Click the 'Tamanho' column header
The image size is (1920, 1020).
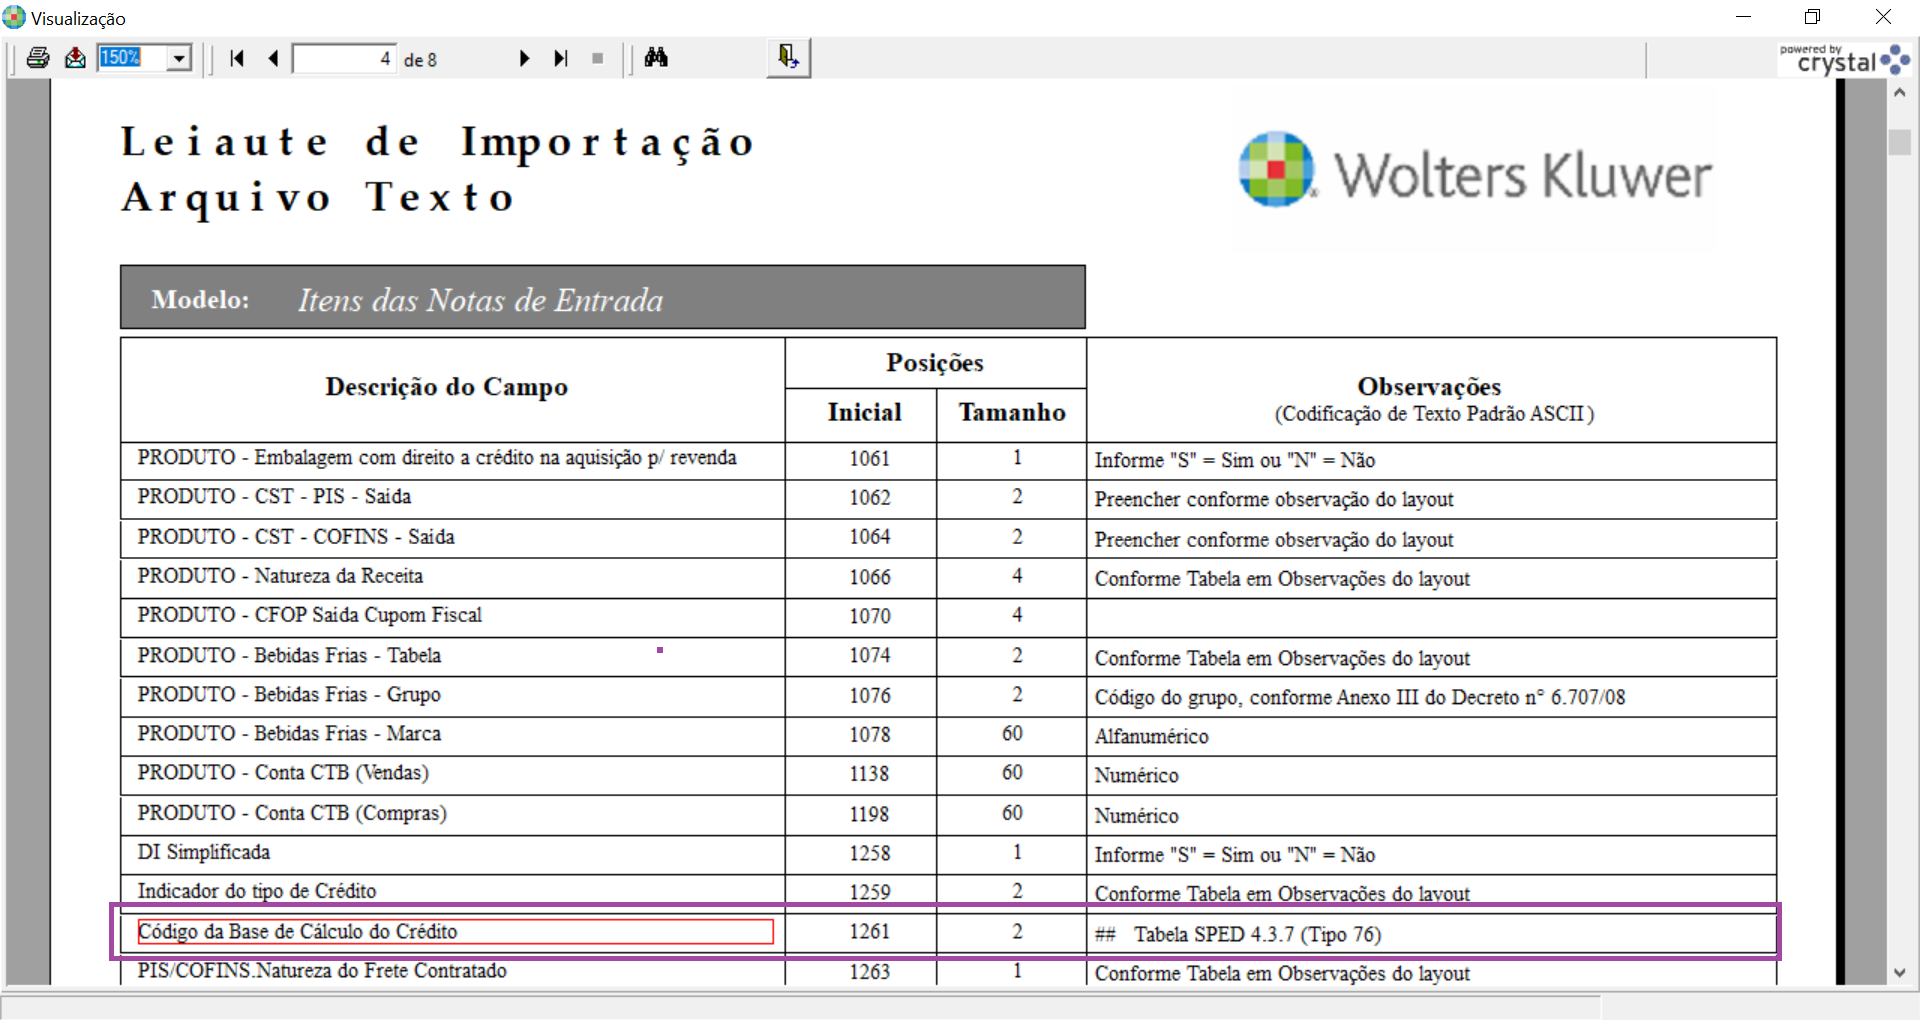(1012, 412)
